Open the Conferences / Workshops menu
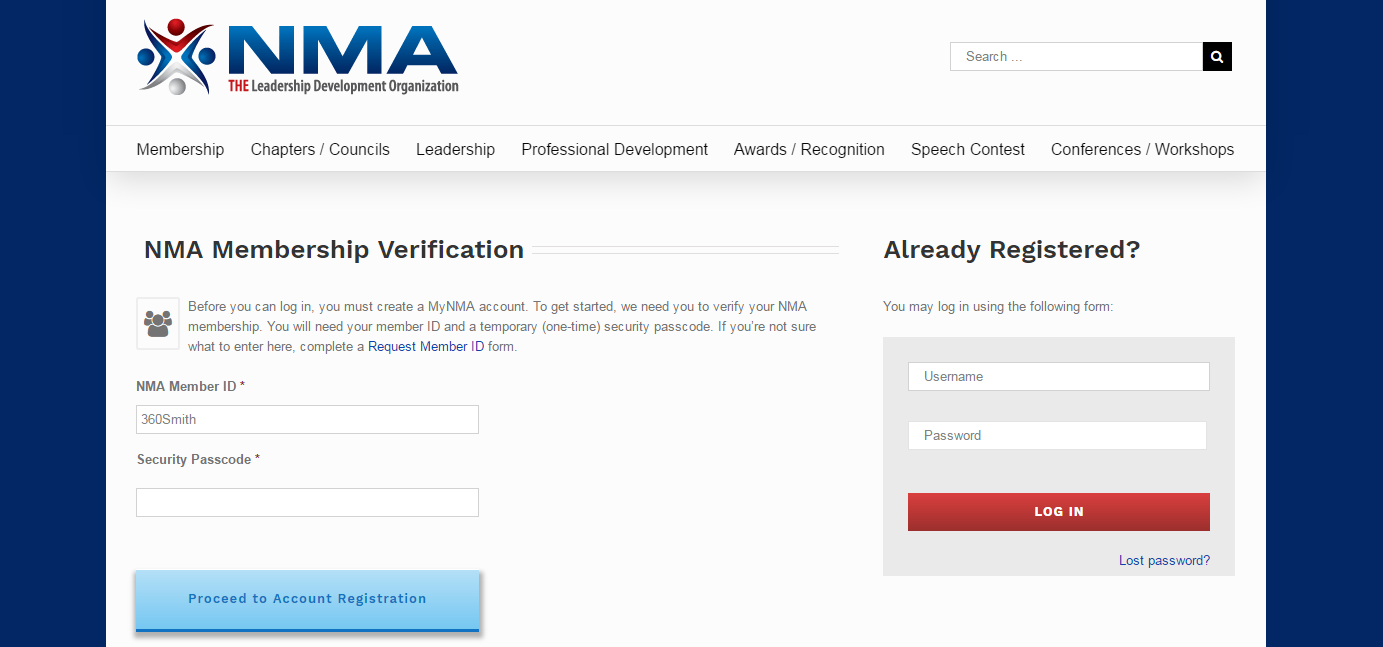This screenshot has width=1383, height=647. coord(1142,149)
